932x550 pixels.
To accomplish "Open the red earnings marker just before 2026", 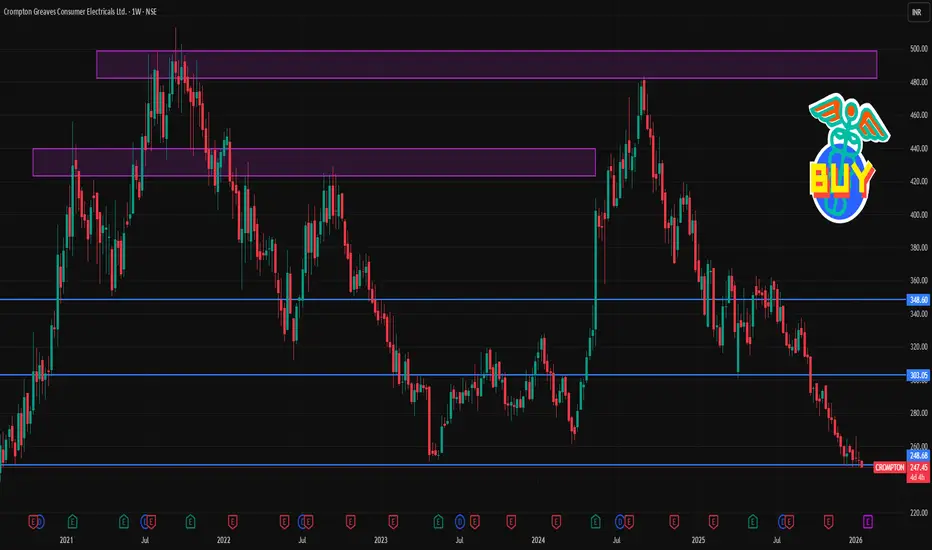I will [828, 522].
